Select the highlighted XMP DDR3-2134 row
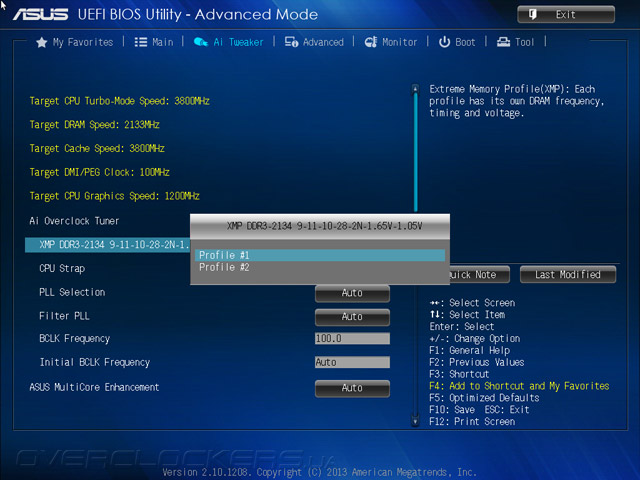This screenshot has width=640, height=480. 108,245
